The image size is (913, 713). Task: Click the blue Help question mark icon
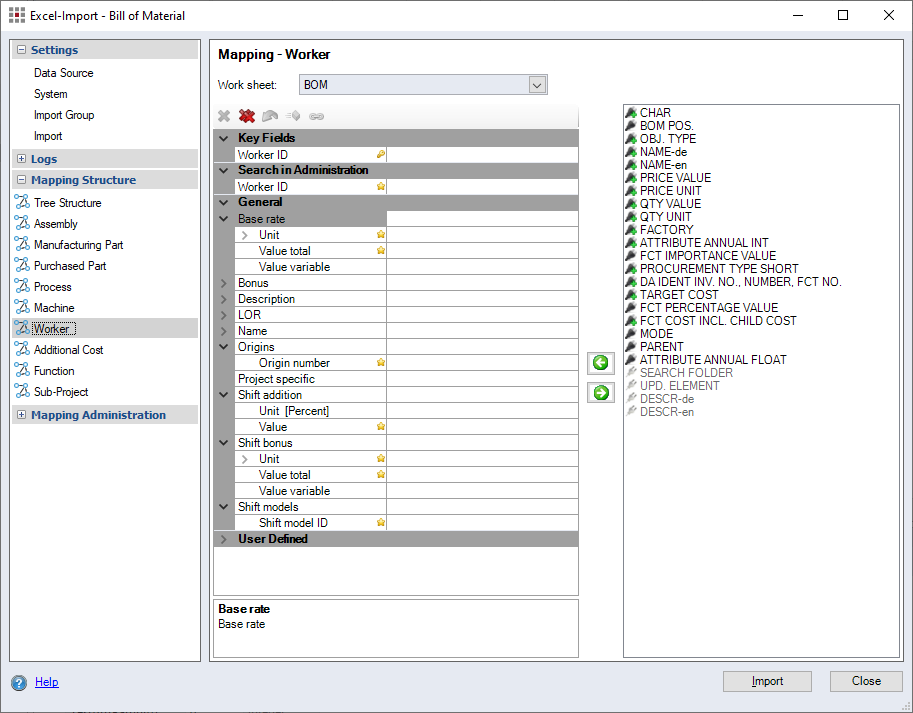pos(19,683)
